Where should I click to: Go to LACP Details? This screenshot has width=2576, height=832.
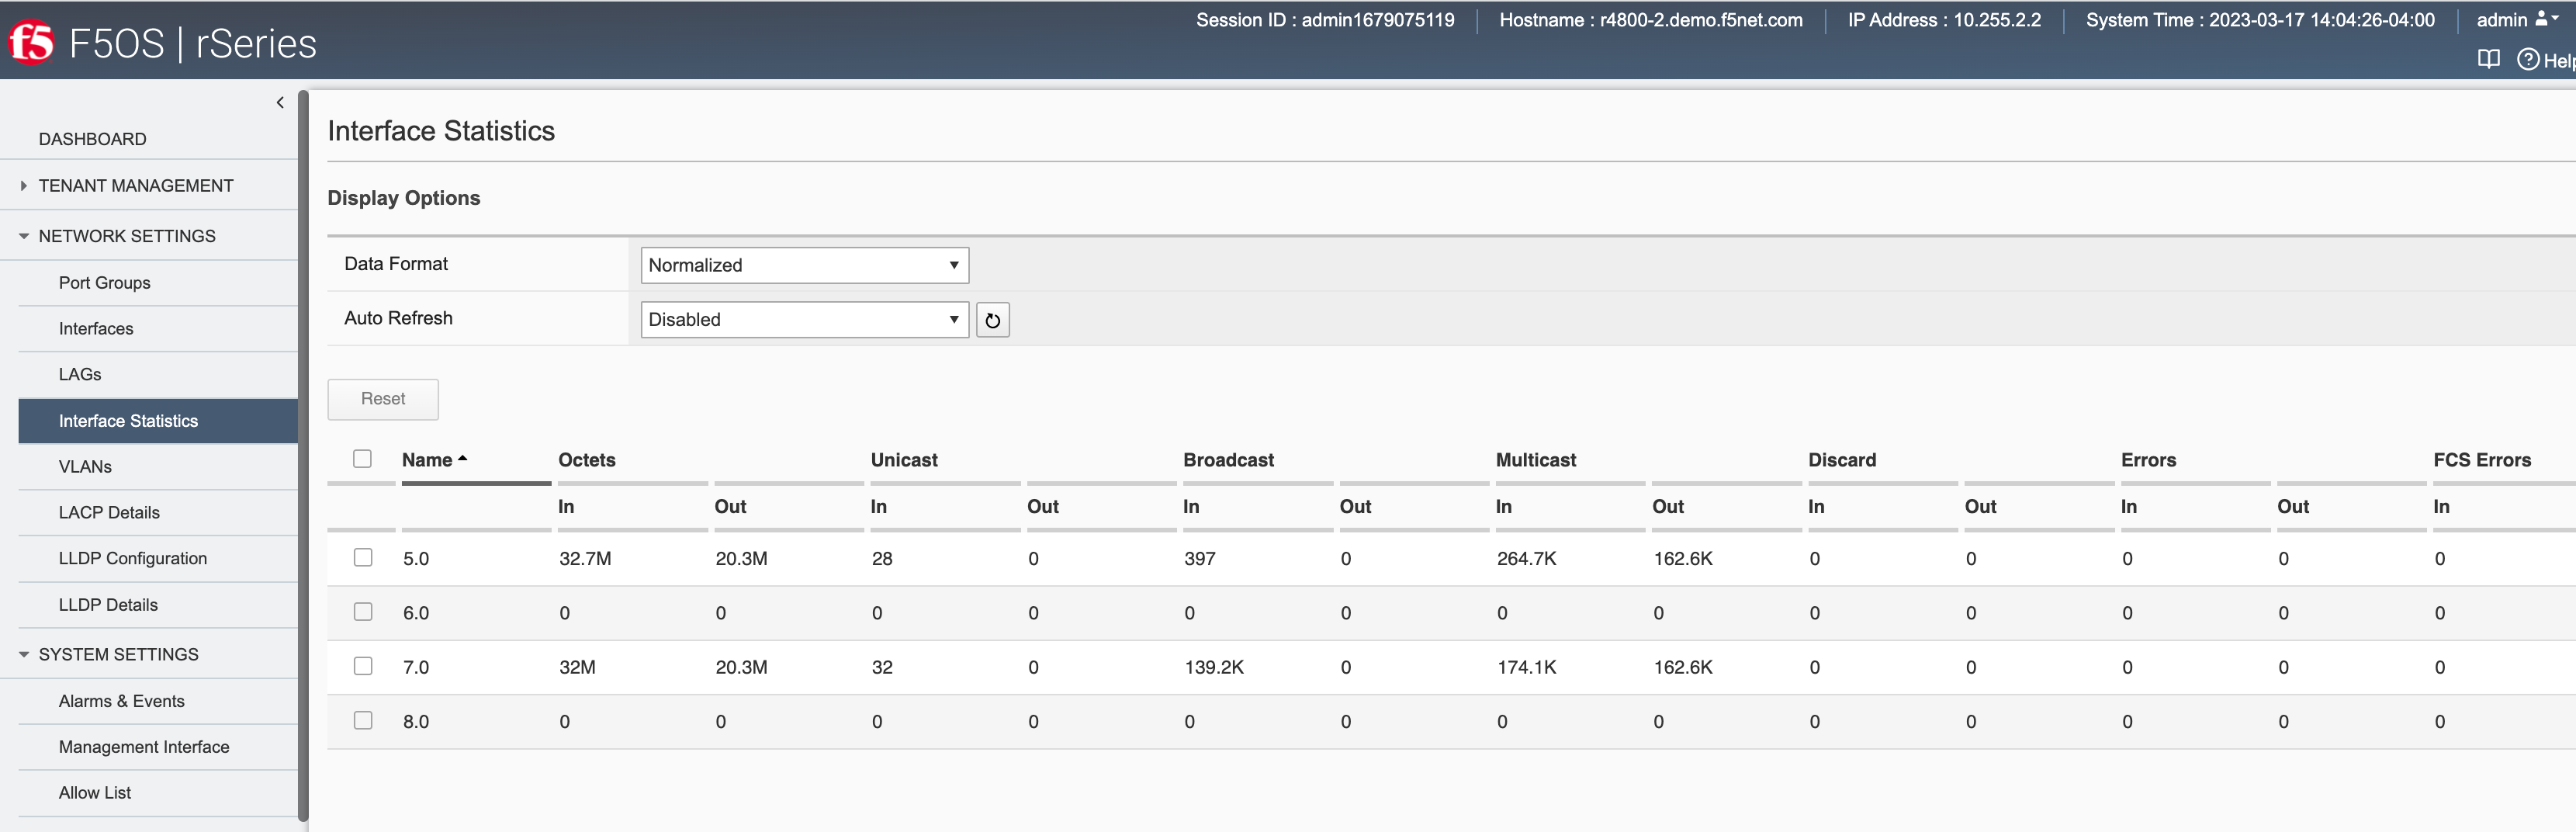[109, 513]
